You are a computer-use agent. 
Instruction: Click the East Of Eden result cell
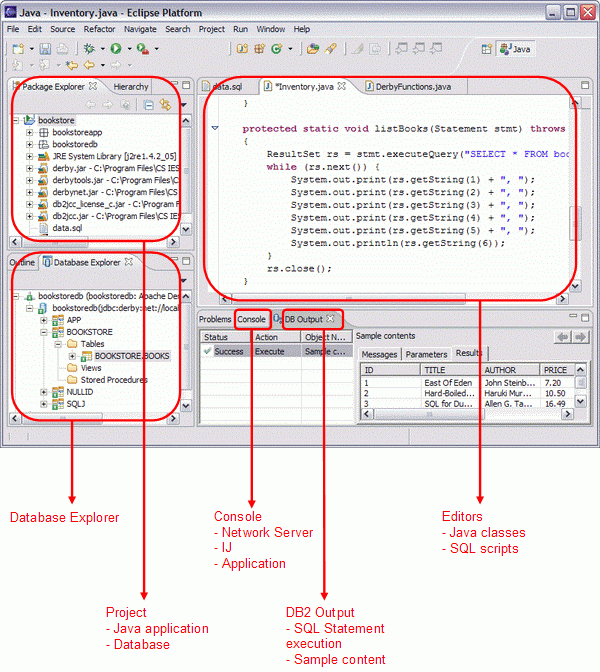pos(448,383)
